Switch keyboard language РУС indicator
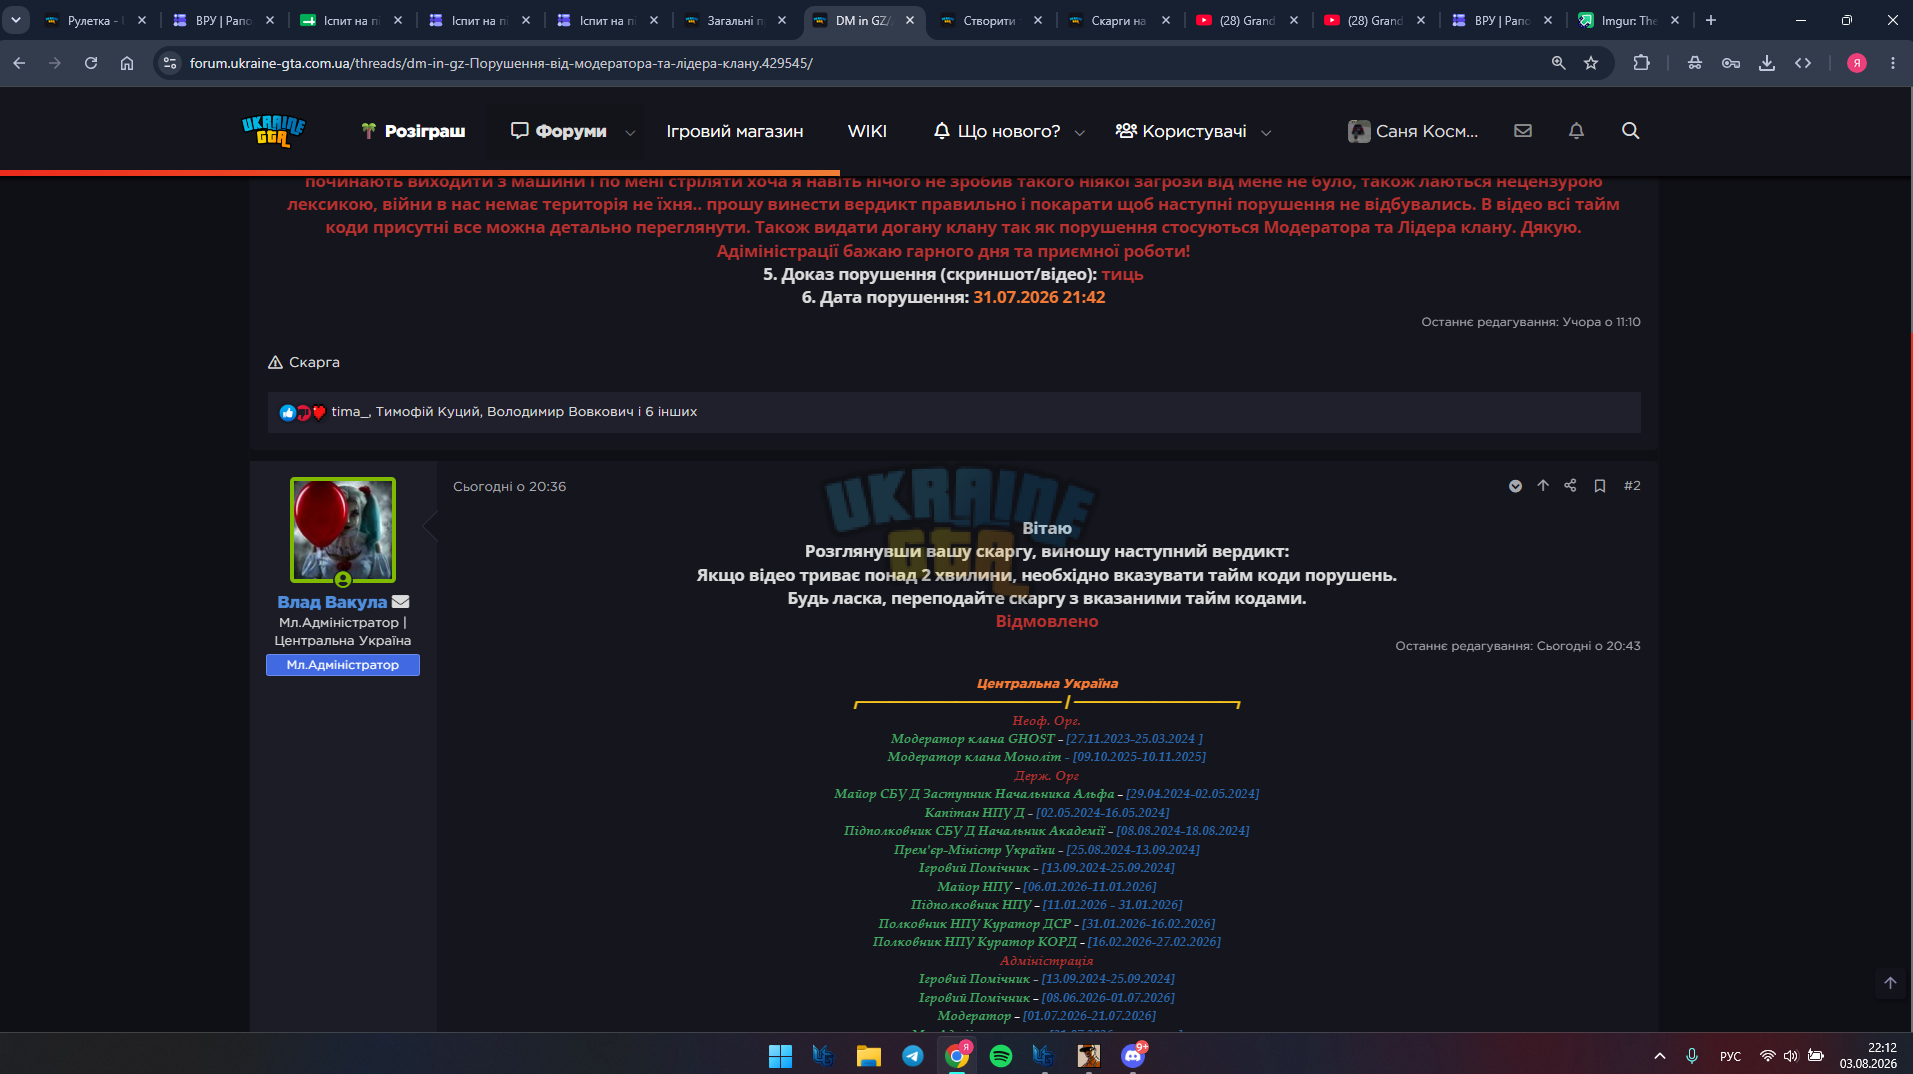Image resolution: width=1913 pixels, height=1074 pixels. 1730,1056
